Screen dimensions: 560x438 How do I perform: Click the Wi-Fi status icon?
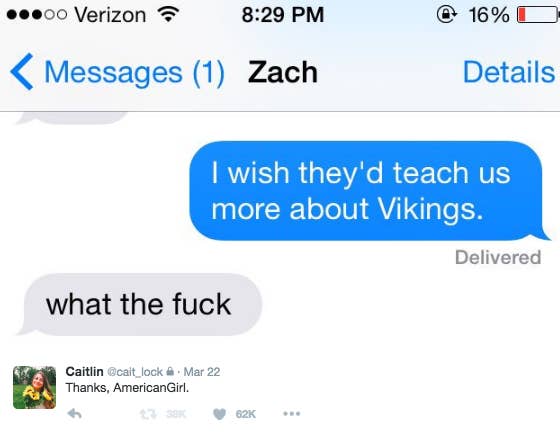tap(168, 14)
